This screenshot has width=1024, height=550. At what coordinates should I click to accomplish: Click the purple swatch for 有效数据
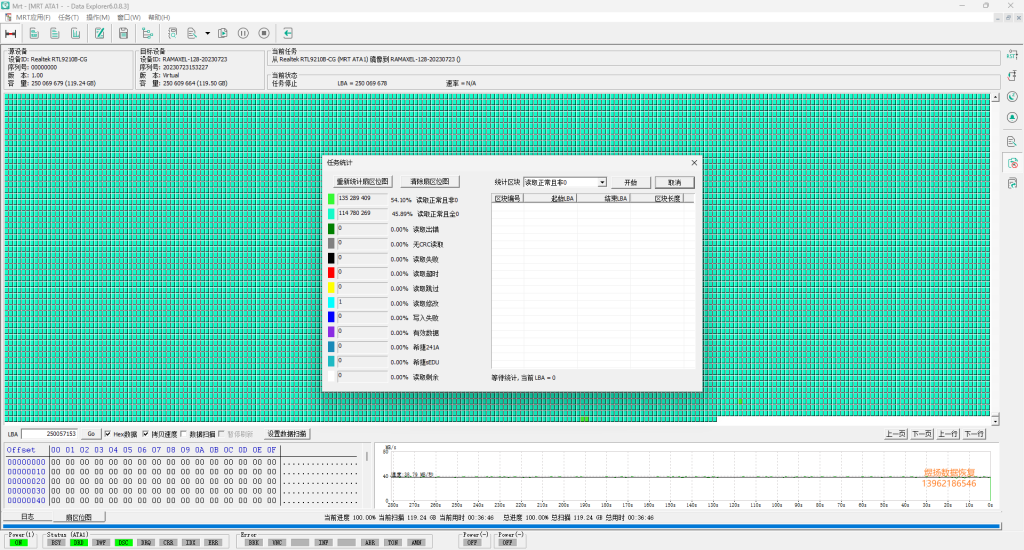tap(331, 332)
